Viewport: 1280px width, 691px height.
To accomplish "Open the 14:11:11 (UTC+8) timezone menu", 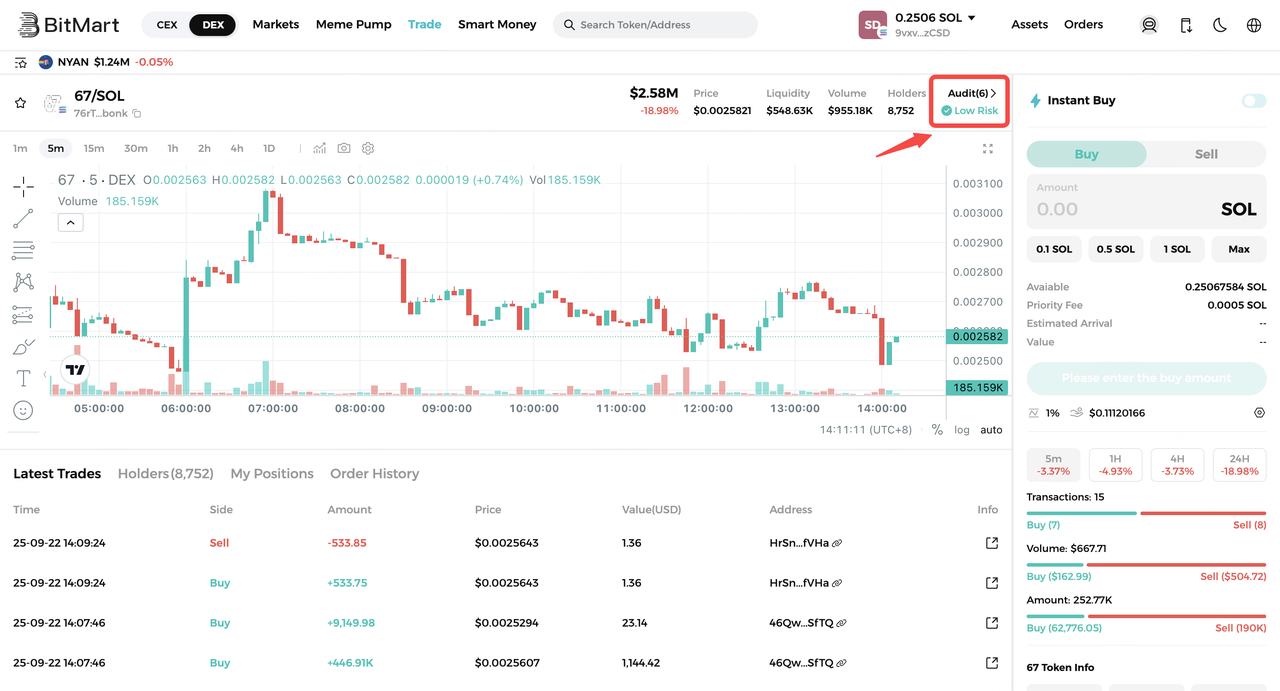I will [866, 430].
